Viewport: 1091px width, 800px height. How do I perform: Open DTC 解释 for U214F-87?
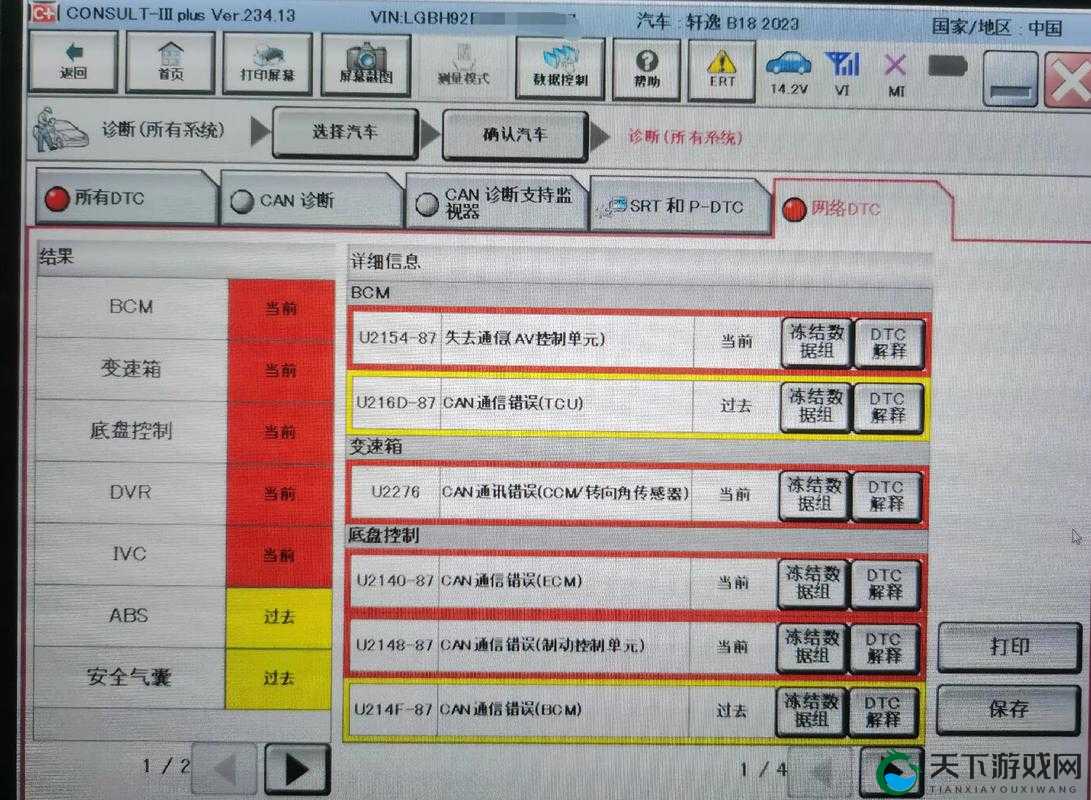882,712
